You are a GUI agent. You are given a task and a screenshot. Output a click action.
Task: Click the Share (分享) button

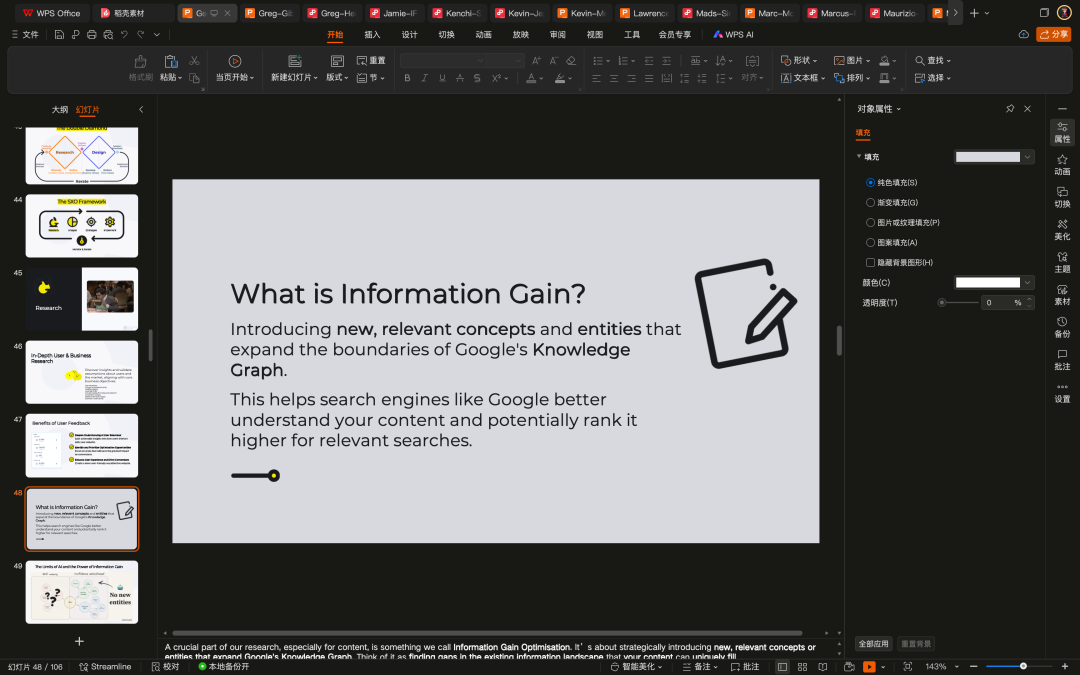tap(1053, 34)
